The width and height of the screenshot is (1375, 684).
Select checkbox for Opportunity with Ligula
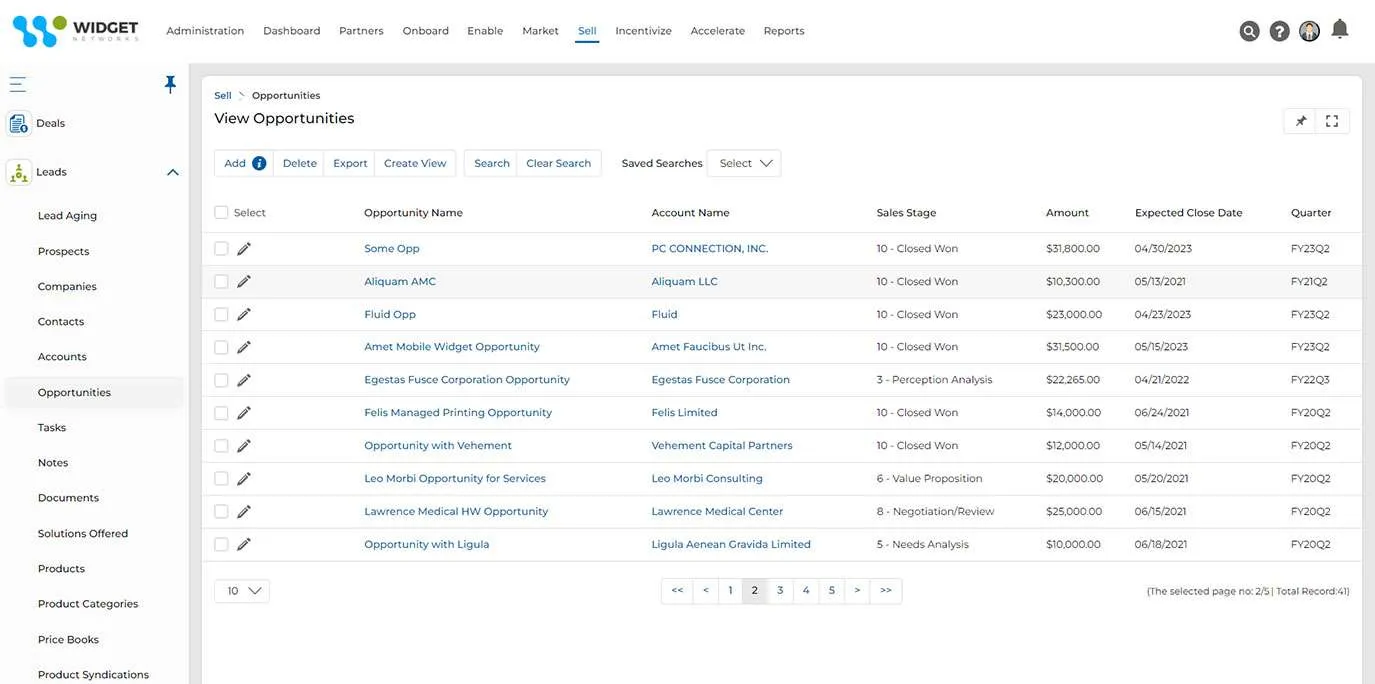point(221,544)
